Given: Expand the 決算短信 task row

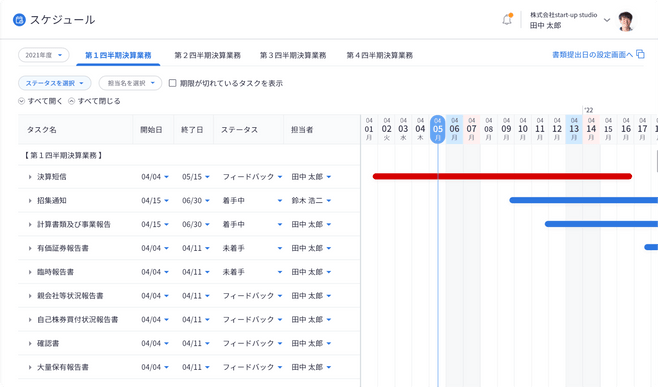Looking at the screenshot, I should tap(30, 177).
